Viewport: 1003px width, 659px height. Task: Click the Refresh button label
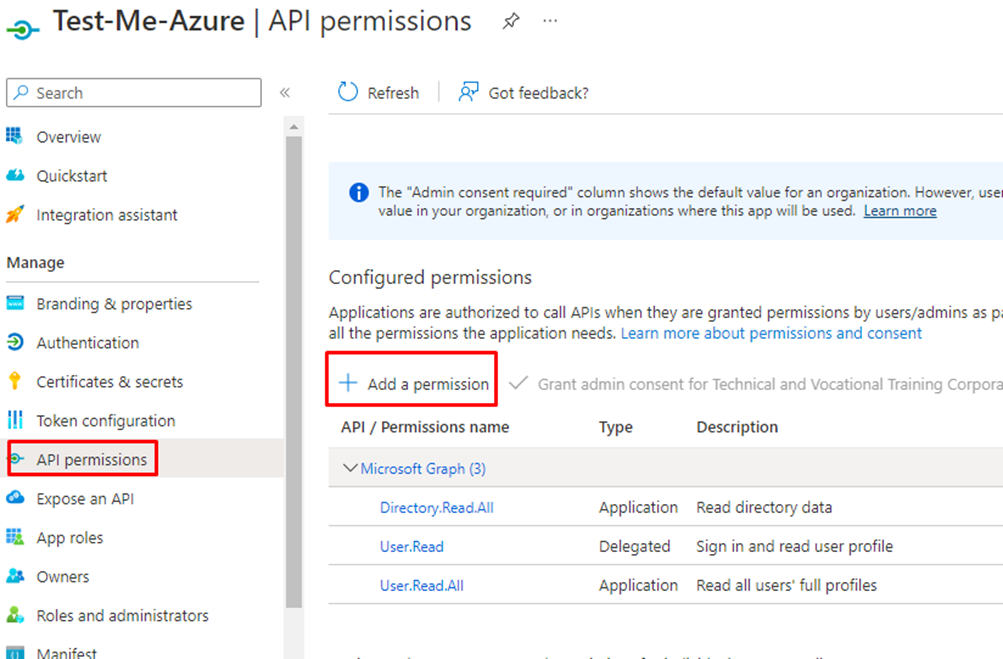tap(393, 93)
